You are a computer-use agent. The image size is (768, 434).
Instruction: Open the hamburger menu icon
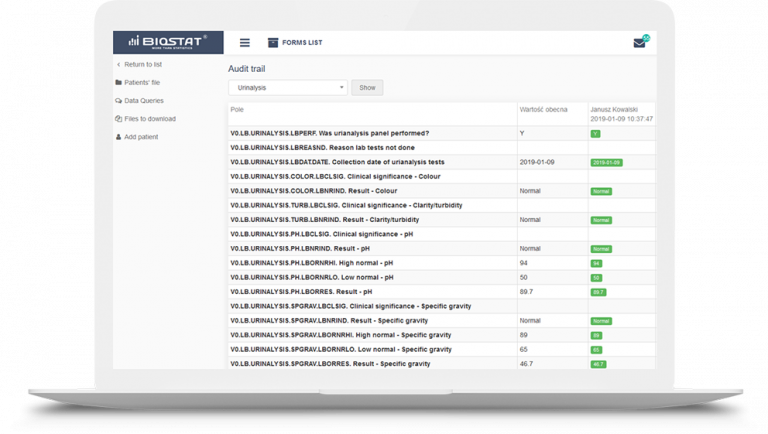pyautogui.click(x=245, y=43)
